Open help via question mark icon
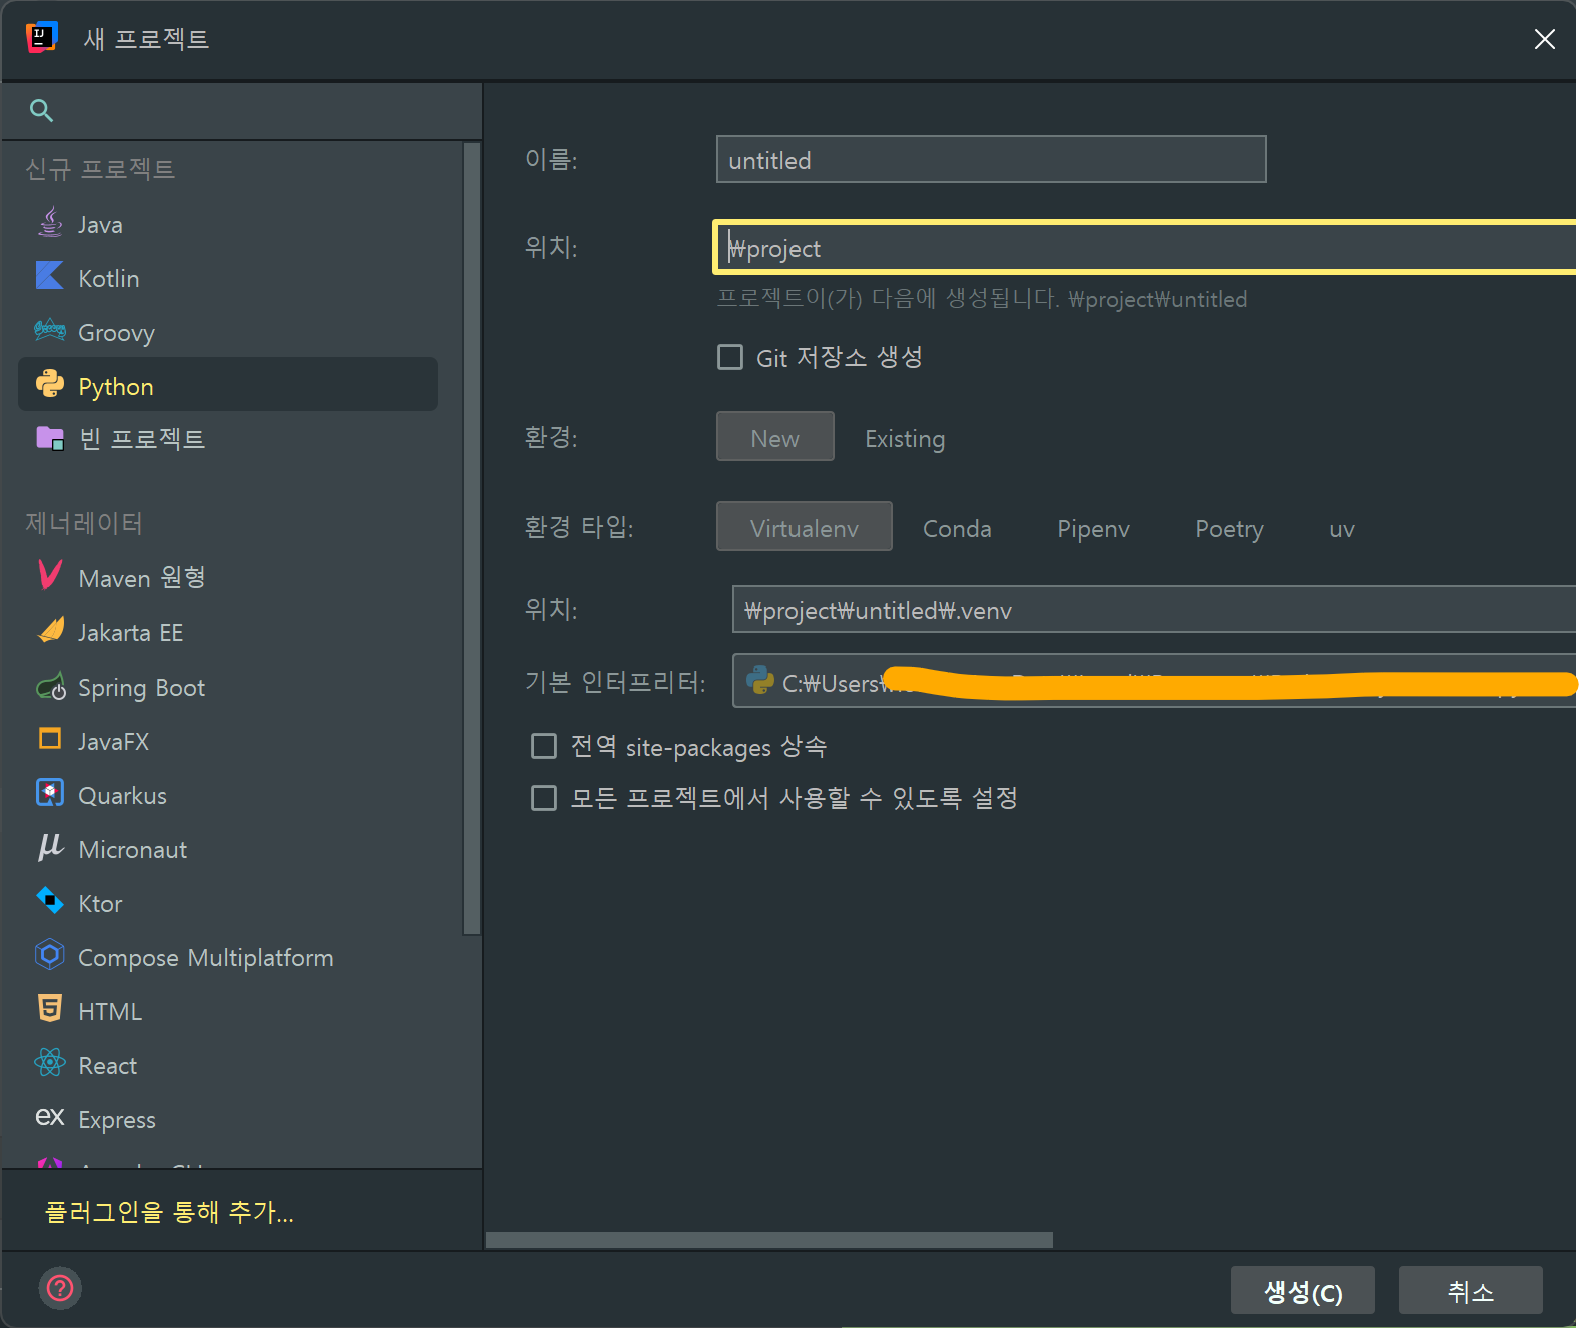Image resolution: width=1579 pixels, height=1328 pixels. tap(60, 1288)
